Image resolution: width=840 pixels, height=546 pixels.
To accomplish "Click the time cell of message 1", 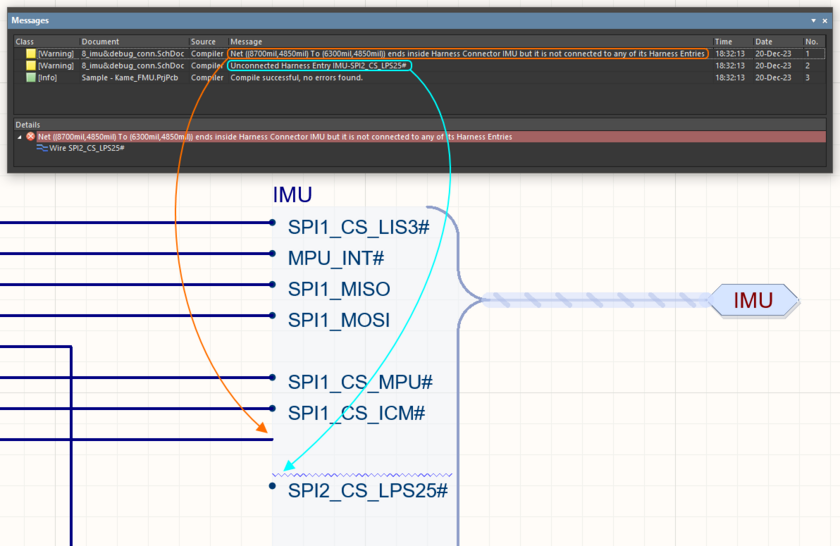I will click(730, 54).
